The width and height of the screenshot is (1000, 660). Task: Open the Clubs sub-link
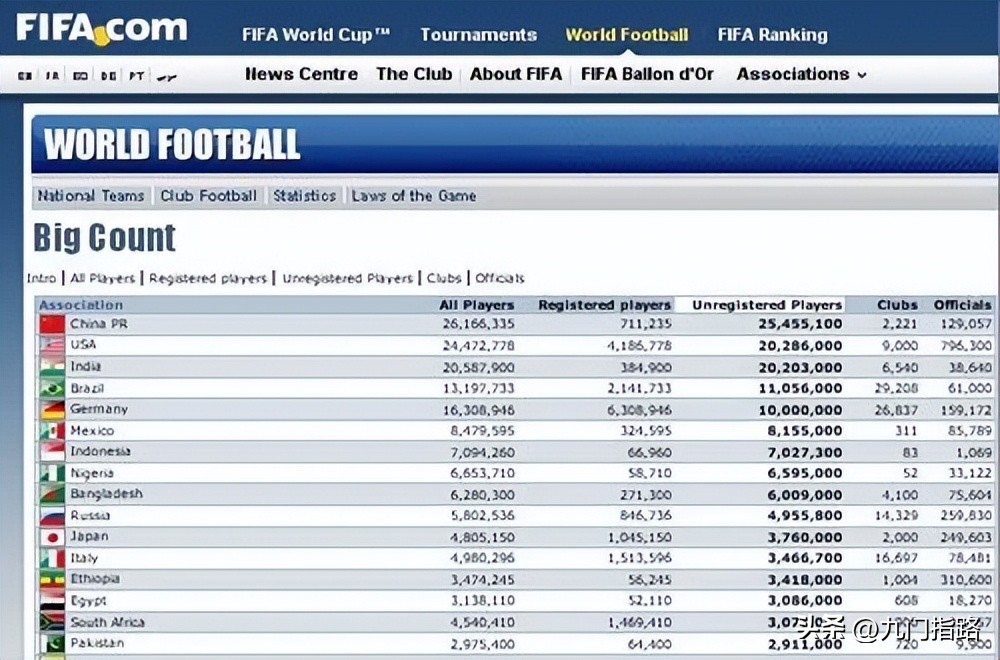coord(444,279)
